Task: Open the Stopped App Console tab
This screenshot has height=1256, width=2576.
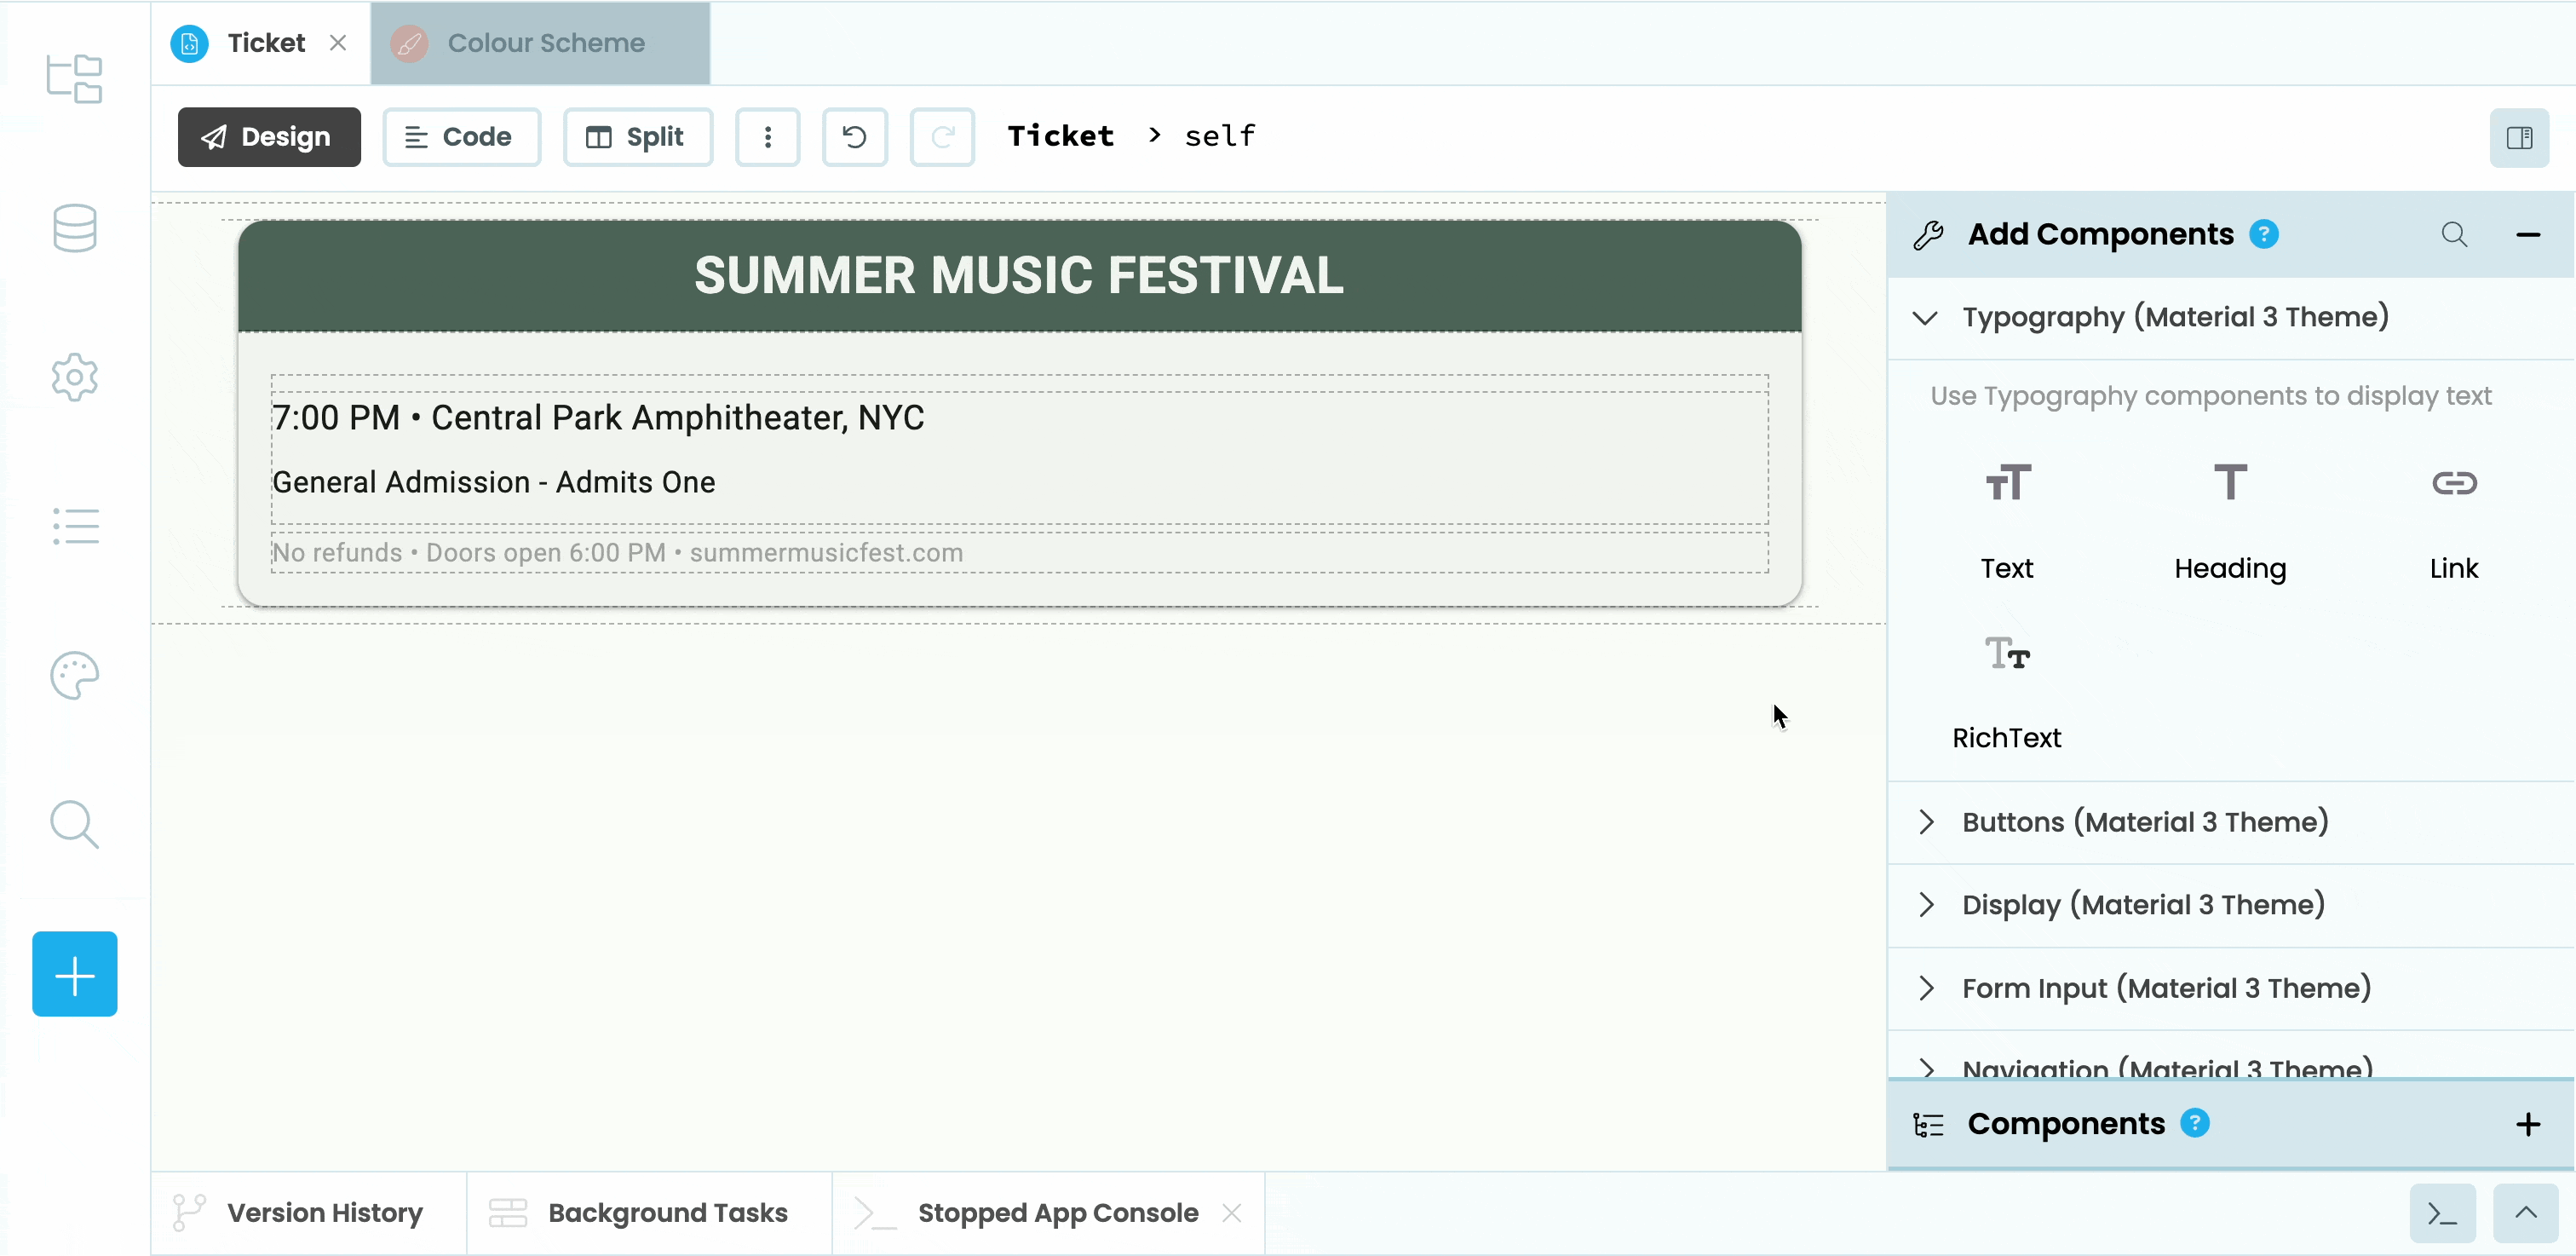Action: [1048, 1213]
